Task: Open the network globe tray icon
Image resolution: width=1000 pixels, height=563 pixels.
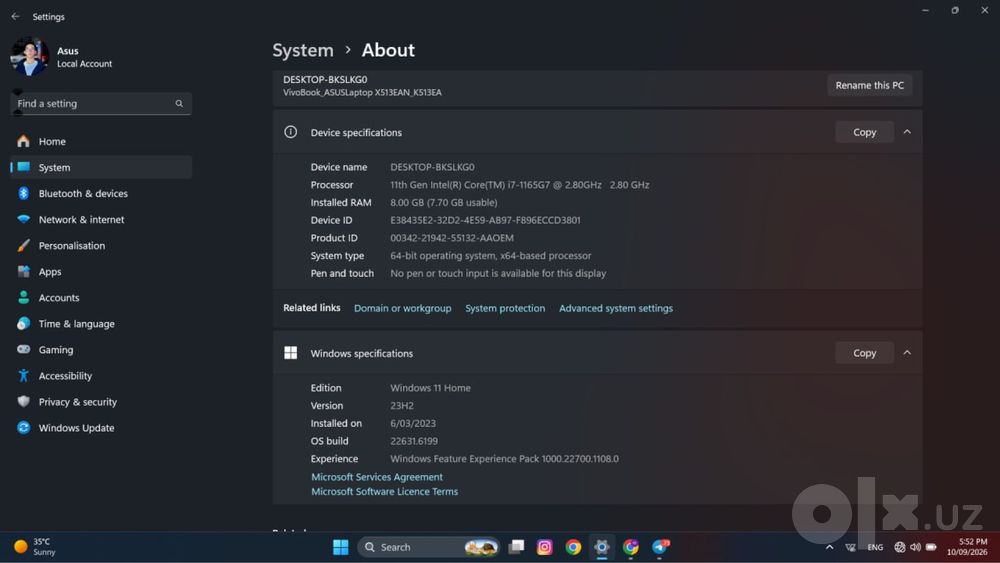Action: point(899,547)
